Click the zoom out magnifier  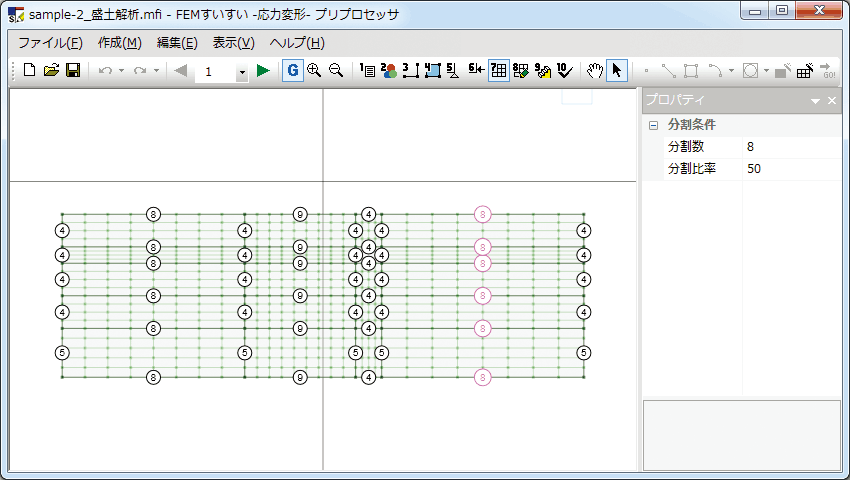pyautogui.click(x=336, y=71)
